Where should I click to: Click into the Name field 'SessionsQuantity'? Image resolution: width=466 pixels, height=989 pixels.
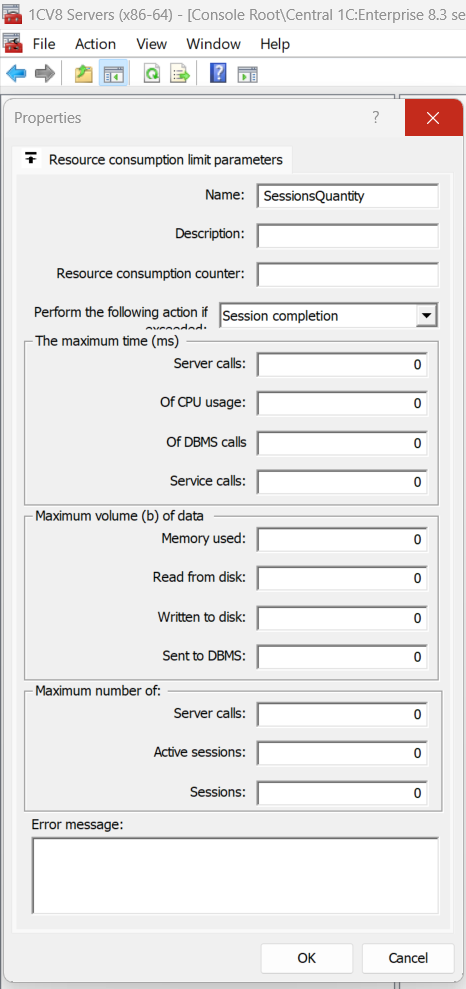[x=347, y=196]
